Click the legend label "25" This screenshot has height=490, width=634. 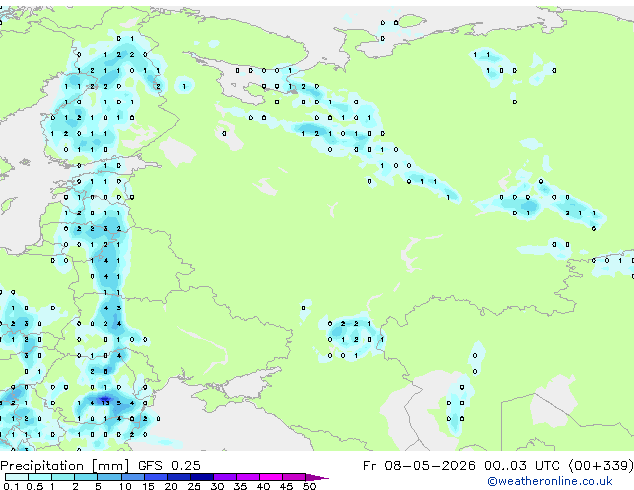tap(194, 486)
